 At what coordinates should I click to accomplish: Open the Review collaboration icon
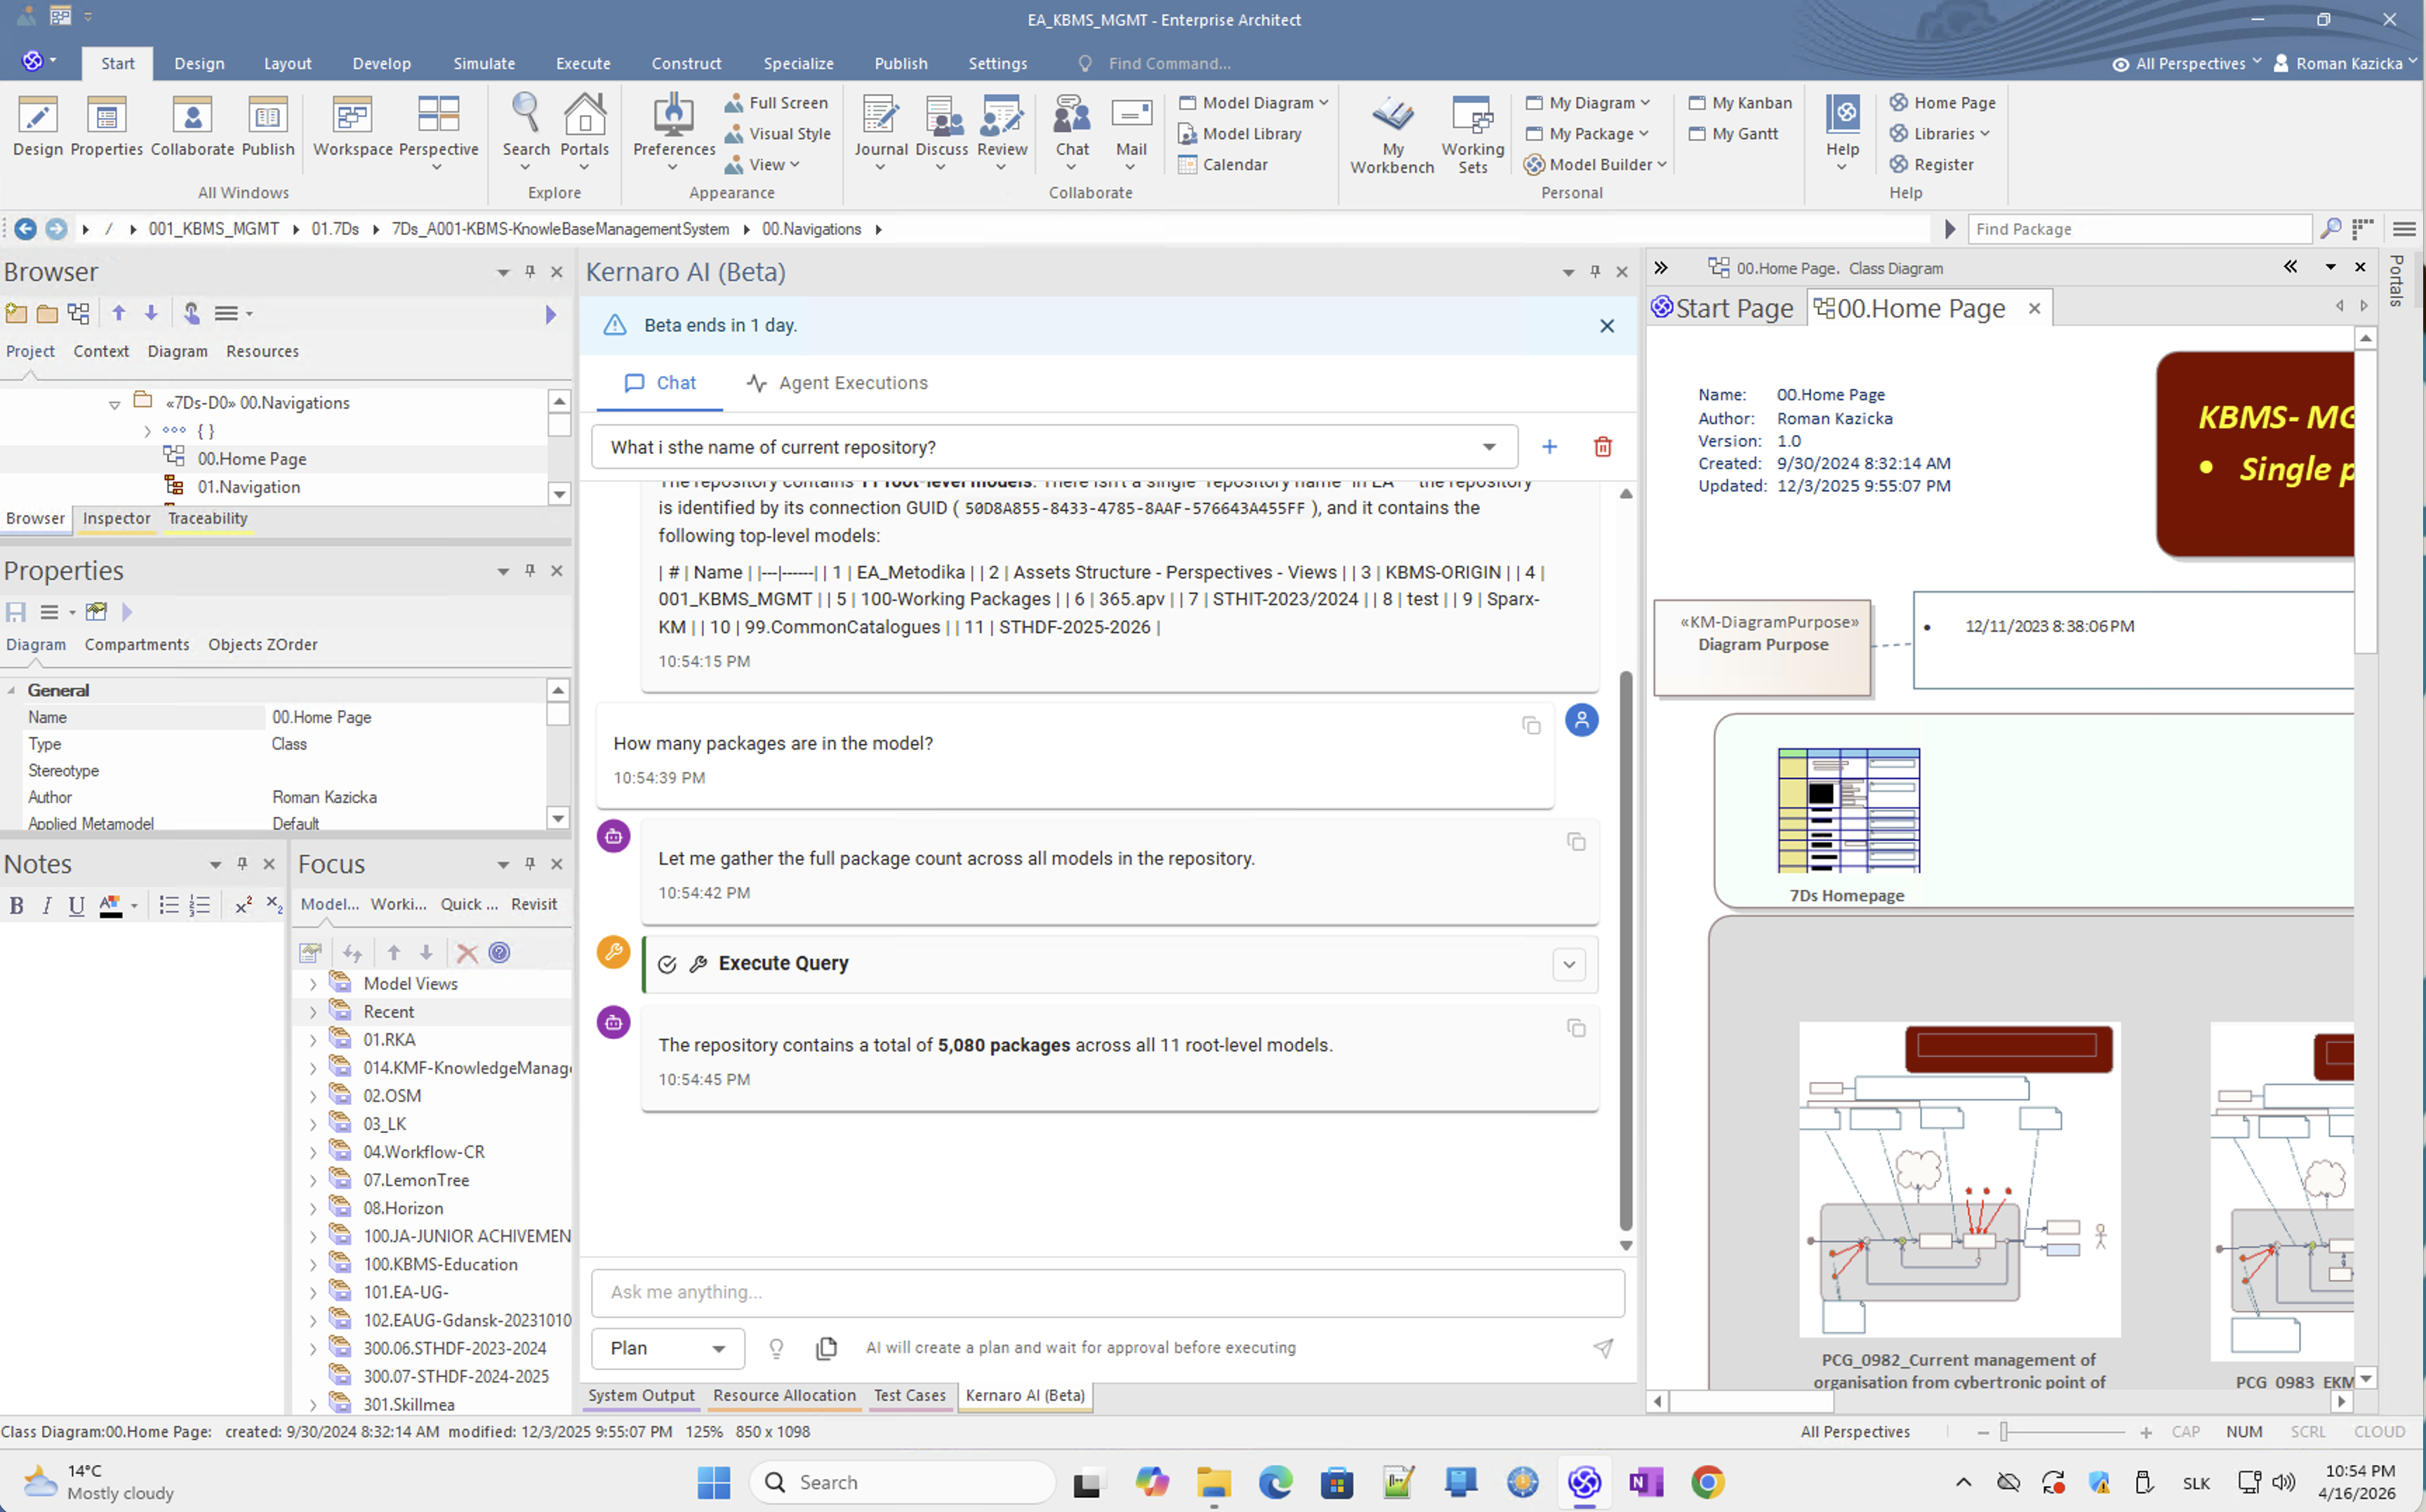click(1002, 130)
